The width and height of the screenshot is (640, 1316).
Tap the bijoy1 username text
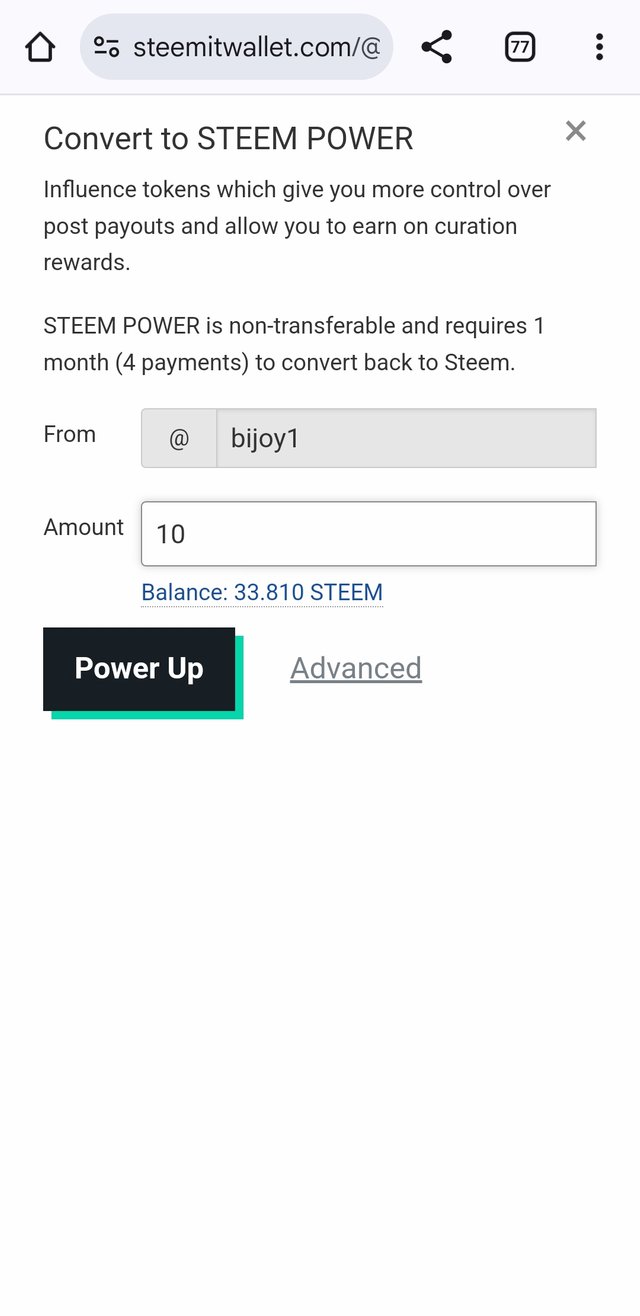coord(266,437)
